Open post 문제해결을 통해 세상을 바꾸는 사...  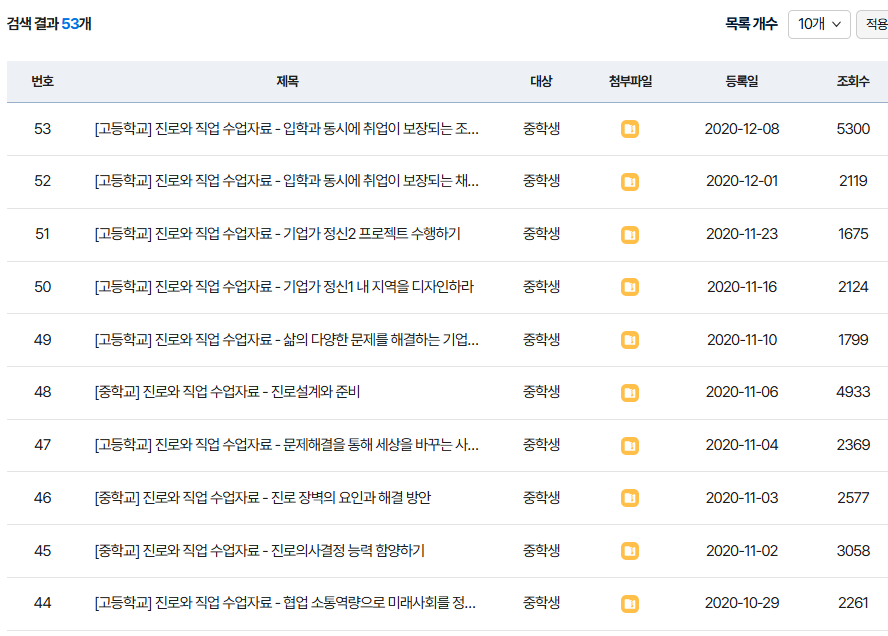(287, 445)
